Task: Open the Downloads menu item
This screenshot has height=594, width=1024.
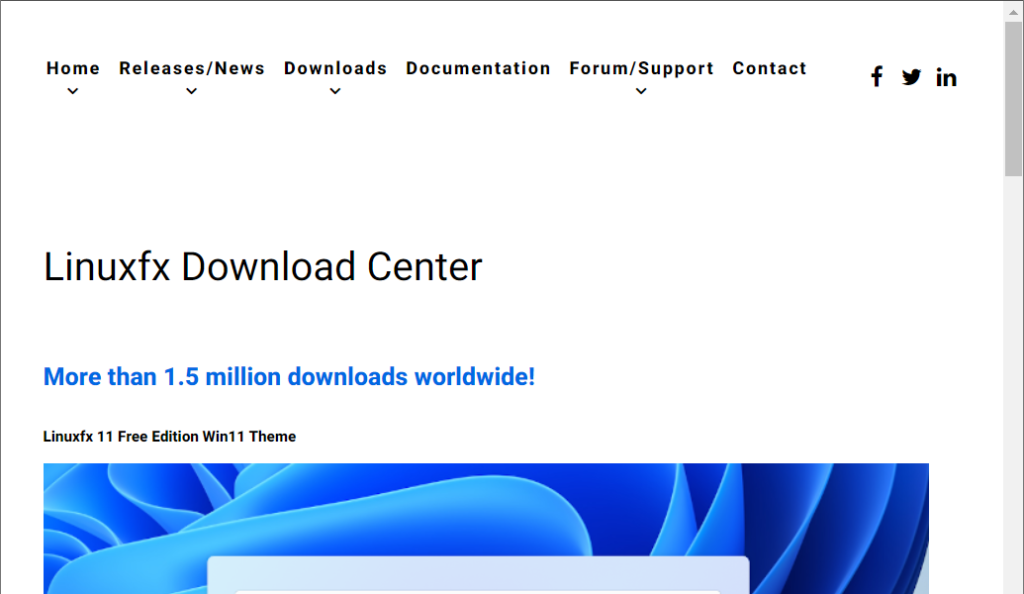Action: click(336, 68)
